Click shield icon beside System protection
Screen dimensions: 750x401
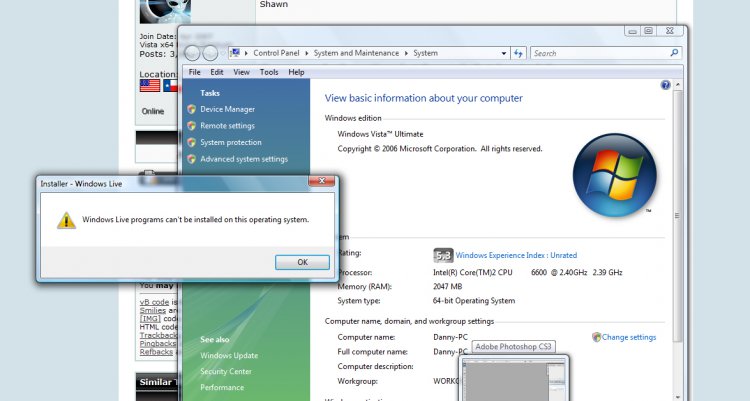(191, 142)
